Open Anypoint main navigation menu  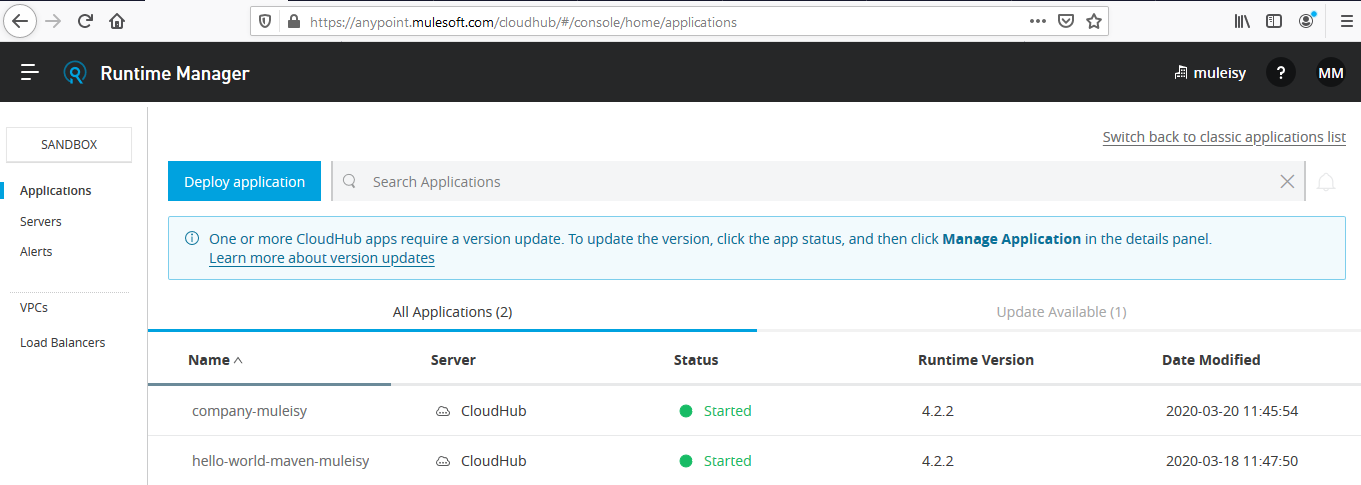click(30, 72)
